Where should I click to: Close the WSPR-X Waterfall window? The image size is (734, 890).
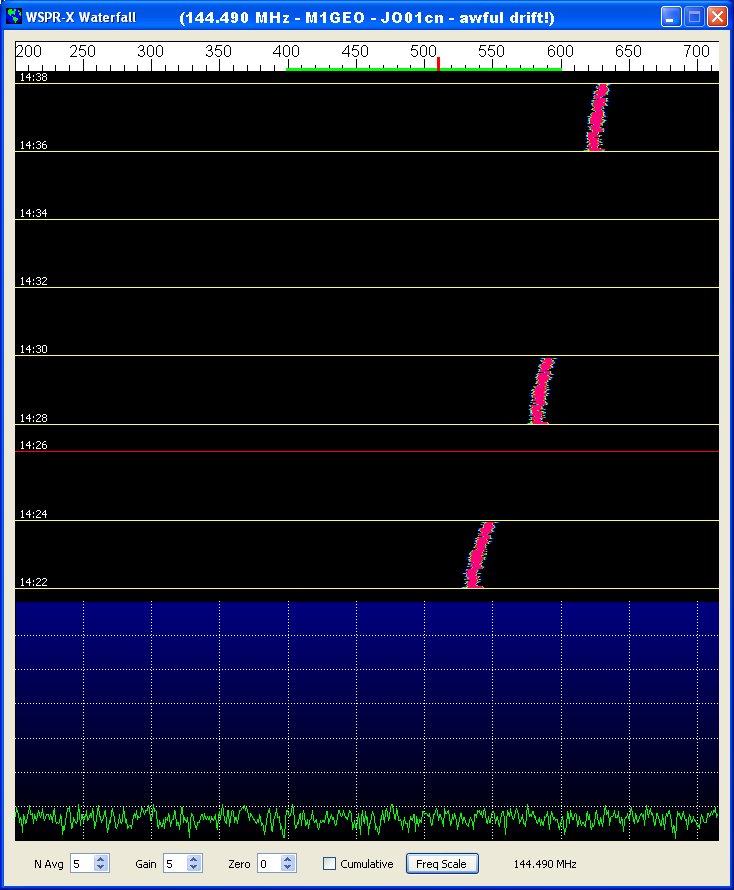pos(717,16)
